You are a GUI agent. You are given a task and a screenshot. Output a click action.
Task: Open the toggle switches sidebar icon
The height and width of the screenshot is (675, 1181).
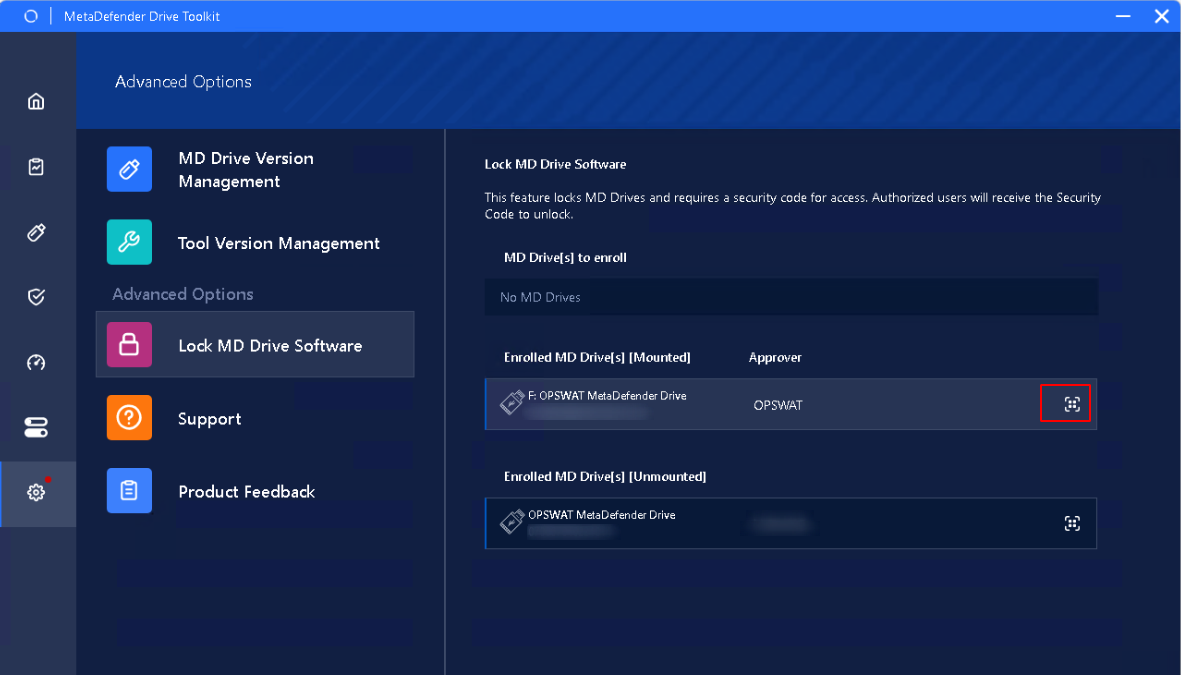coord(36,428)
